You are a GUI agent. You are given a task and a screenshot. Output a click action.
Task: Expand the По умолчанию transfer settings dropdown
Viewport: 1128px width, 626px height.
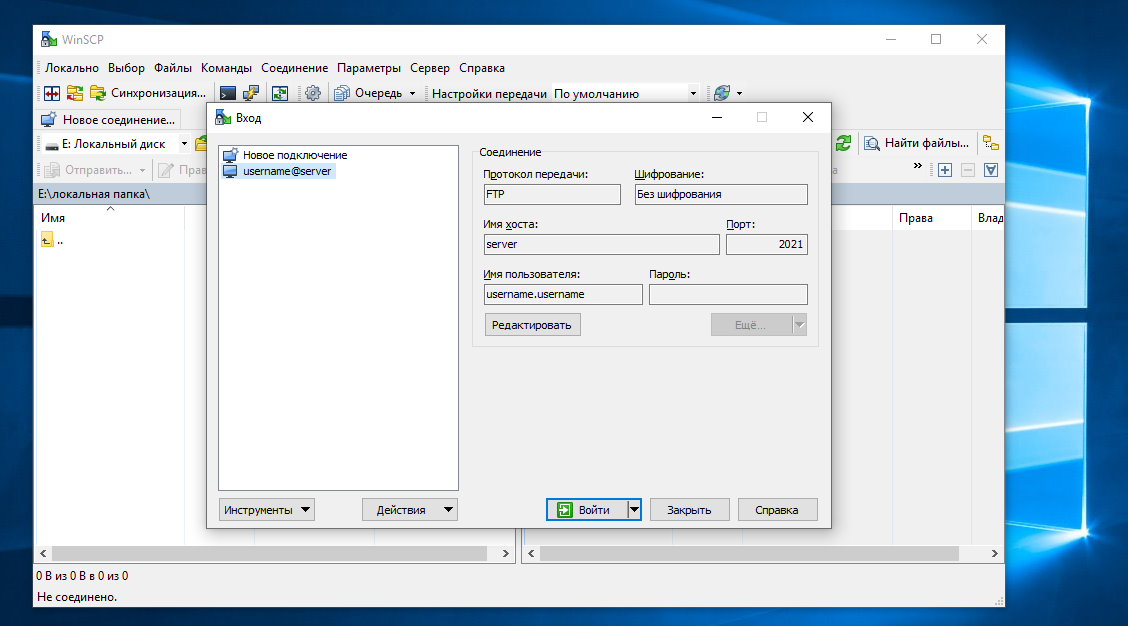[x=693, y=94]
